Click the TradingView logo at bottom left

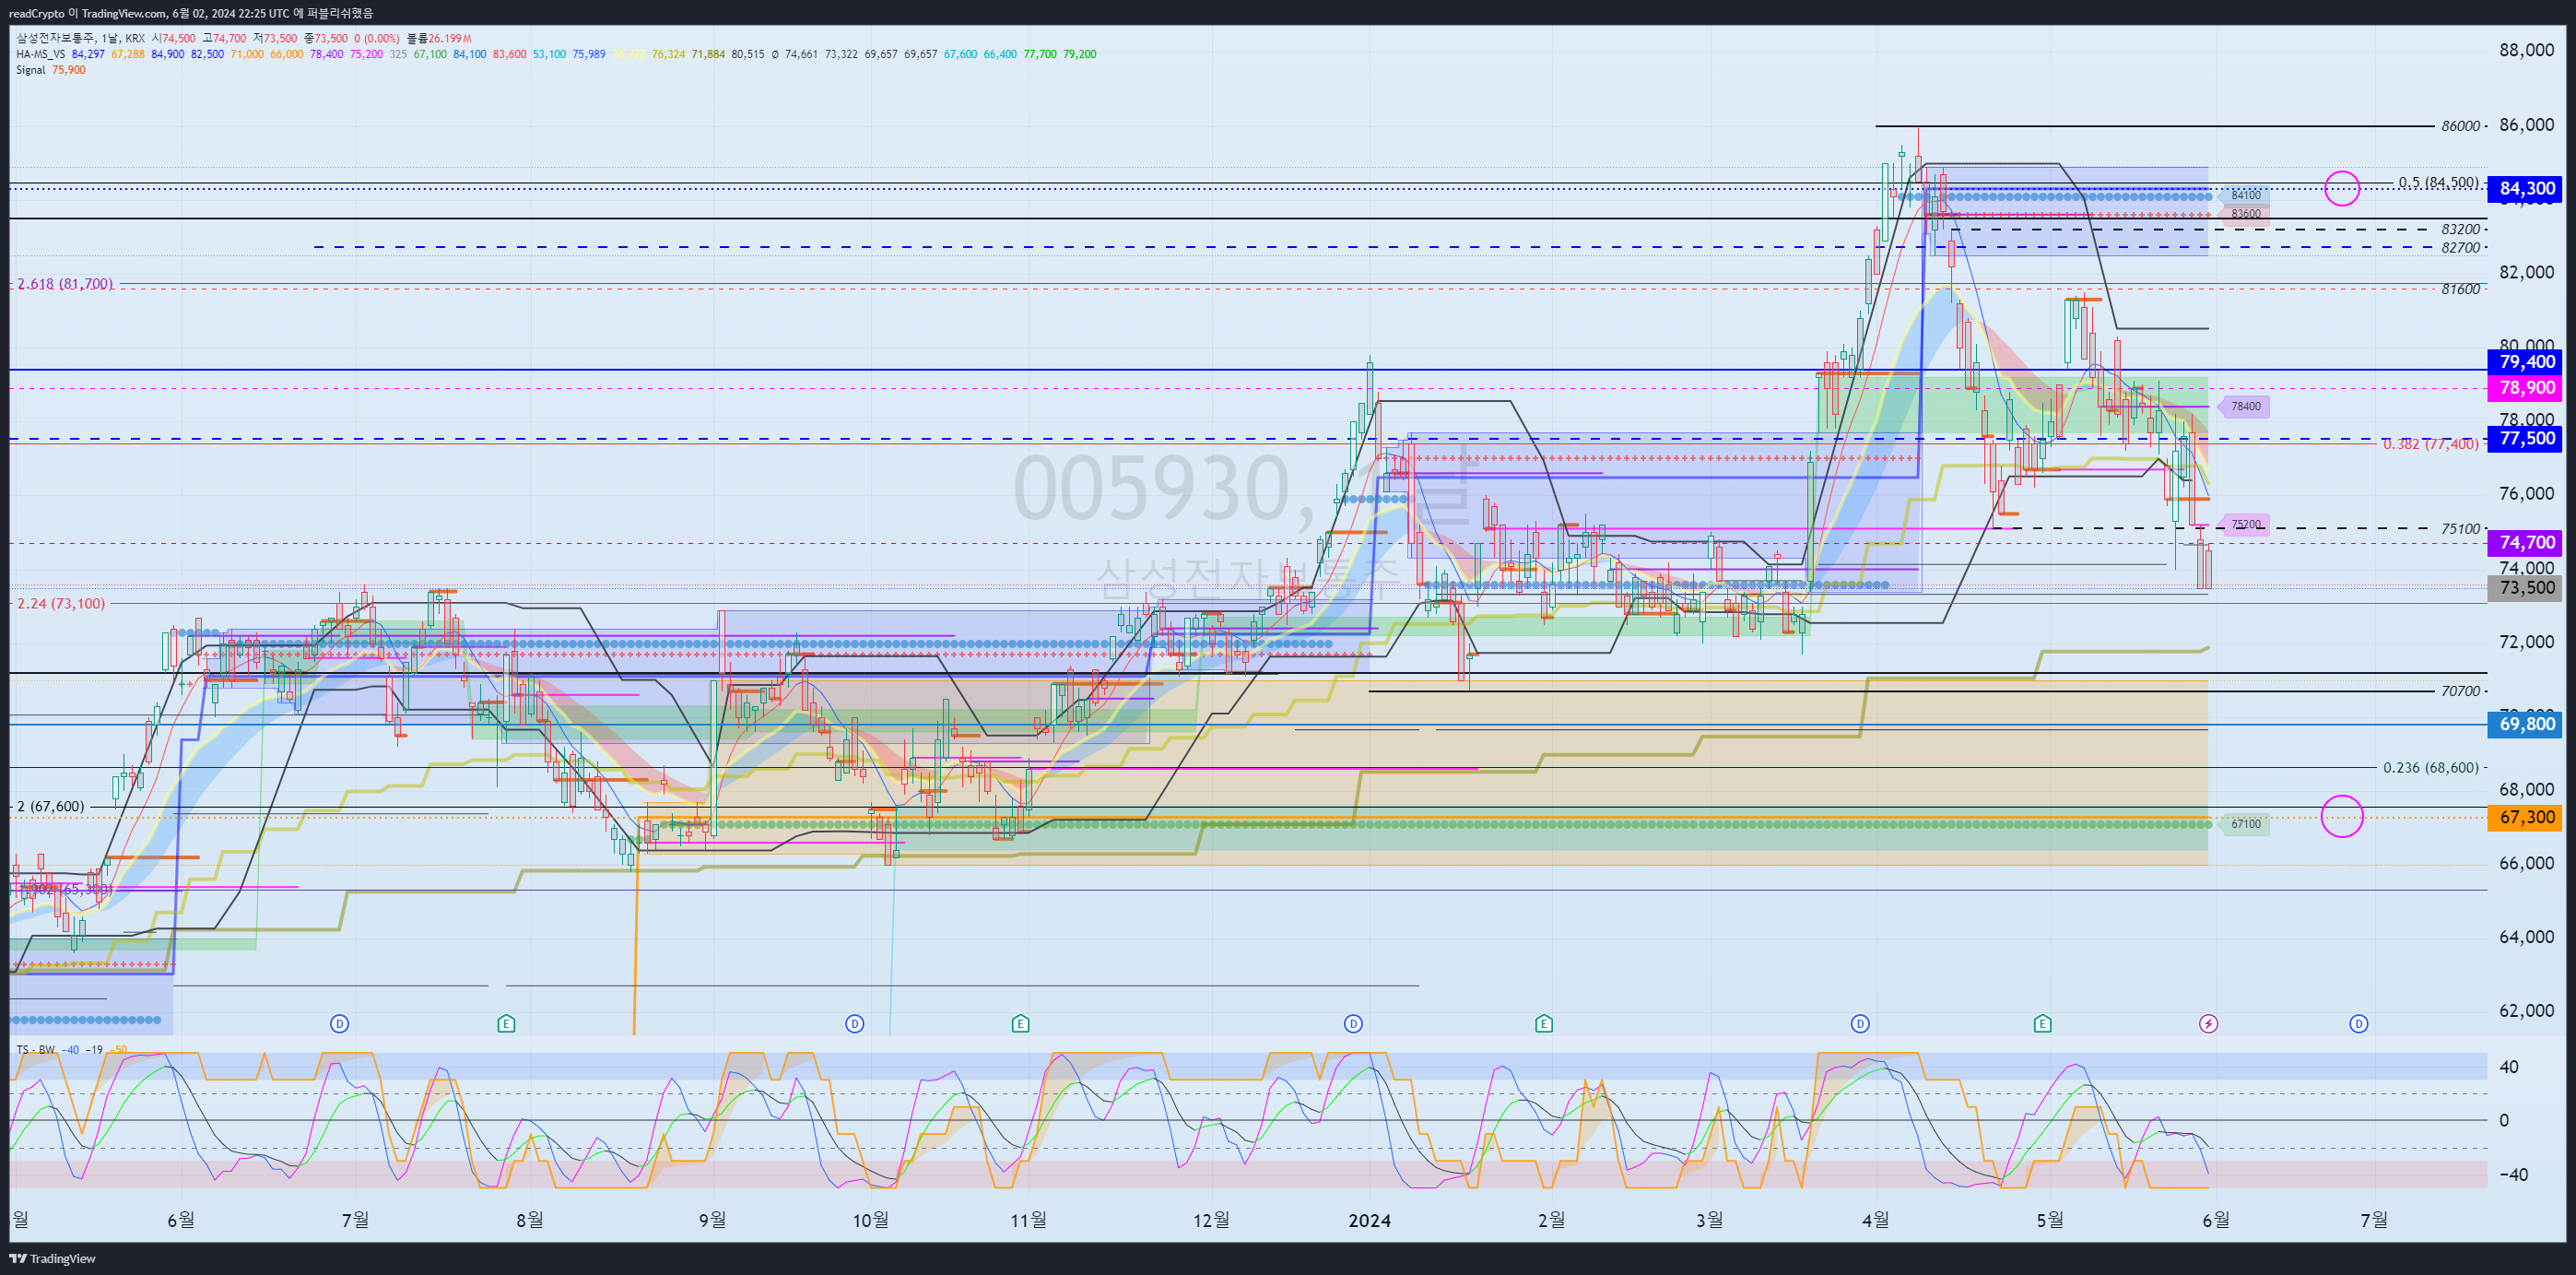click(53, 1258)
